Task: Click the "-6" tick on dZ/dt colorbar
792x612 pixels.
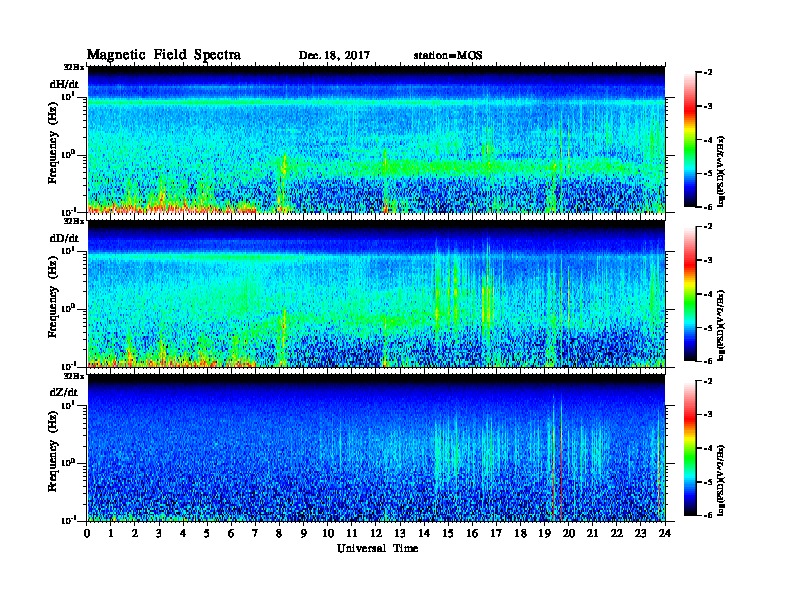Action: (708, 515)
